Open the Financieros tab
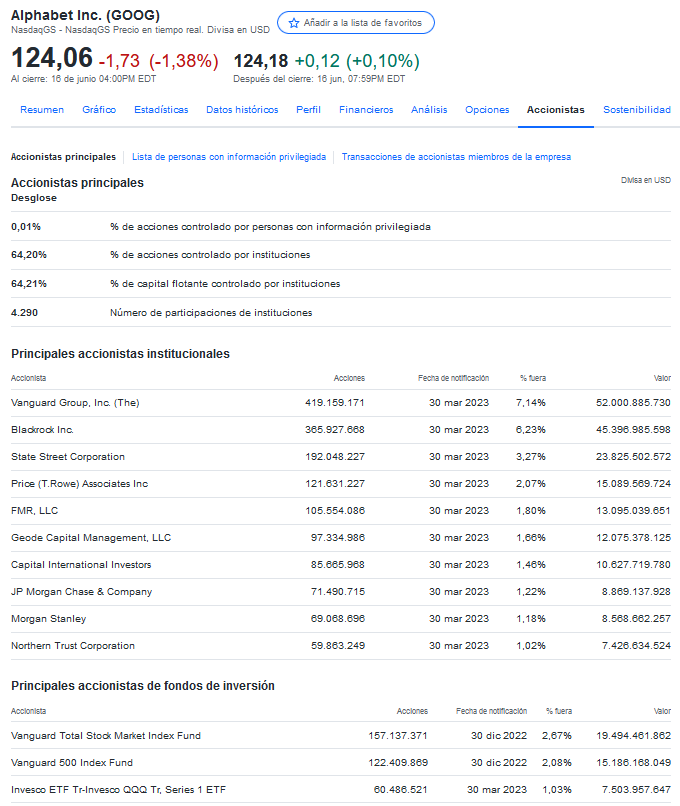This screenshot has height=806, width=680. click(366, 109)
